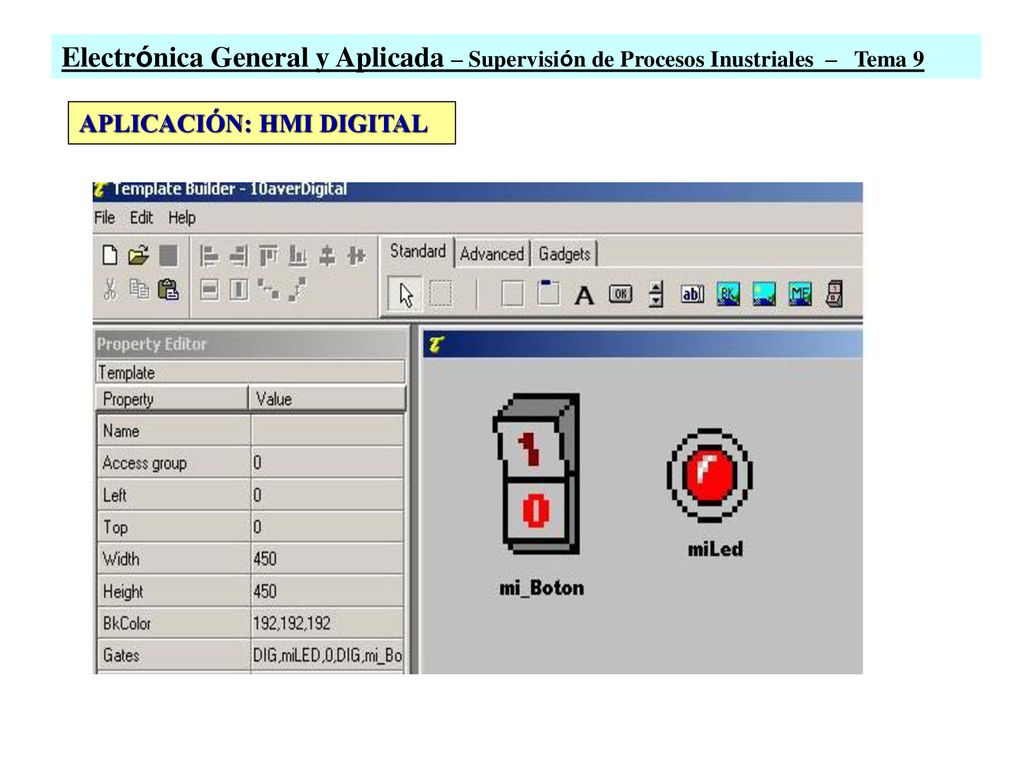
Task: Switch to the Advanced tab
Action: tap(492, 254)
